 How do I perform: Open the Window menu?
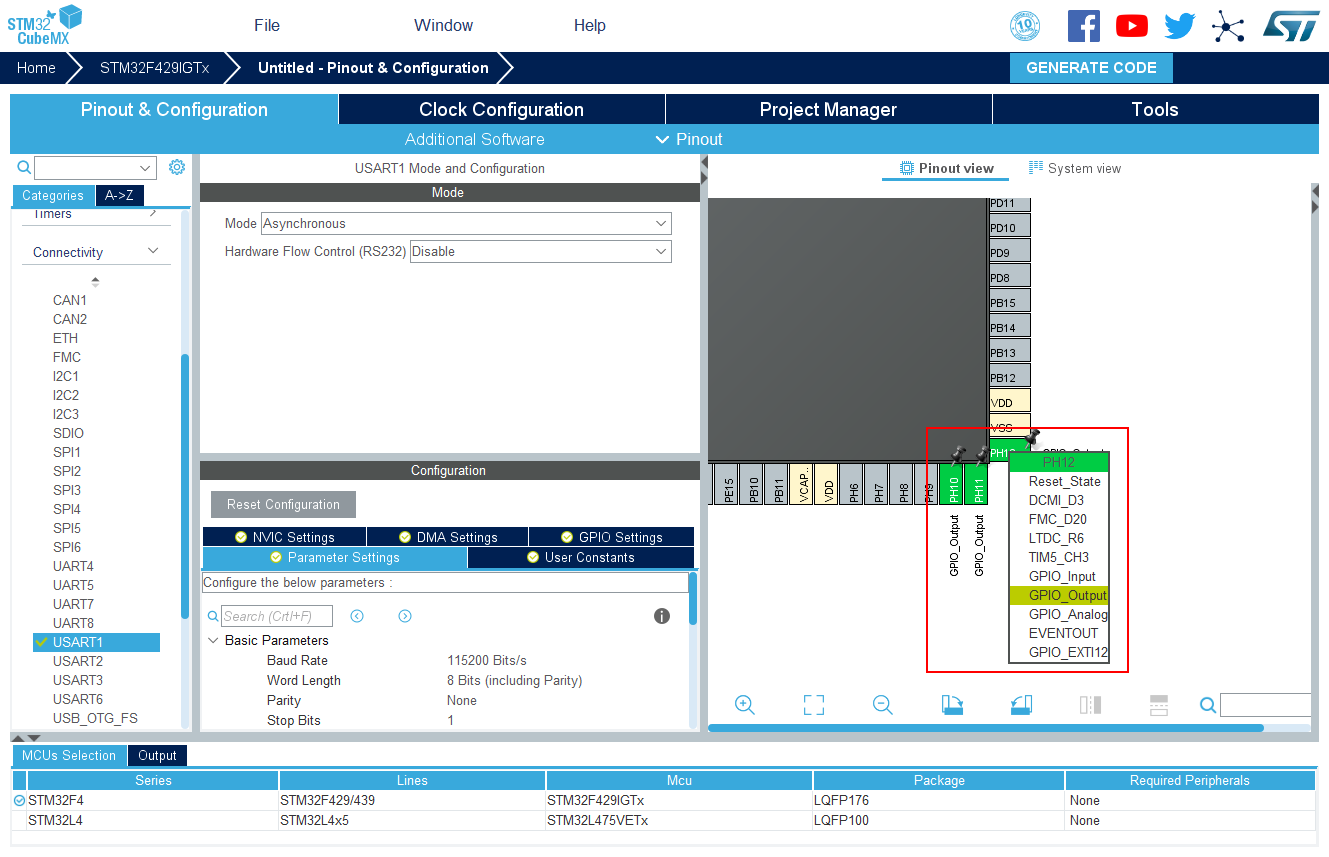coord(444,25)
